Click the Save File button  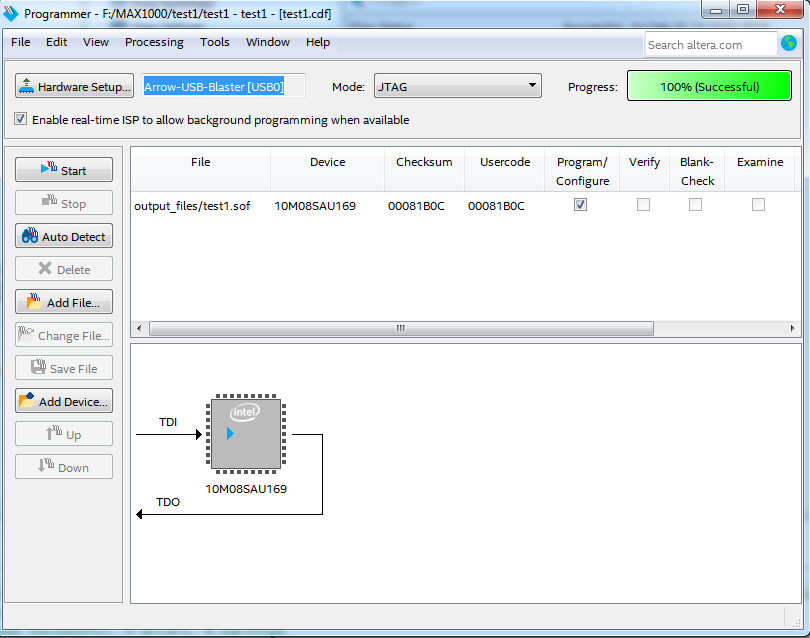point(64,368)
